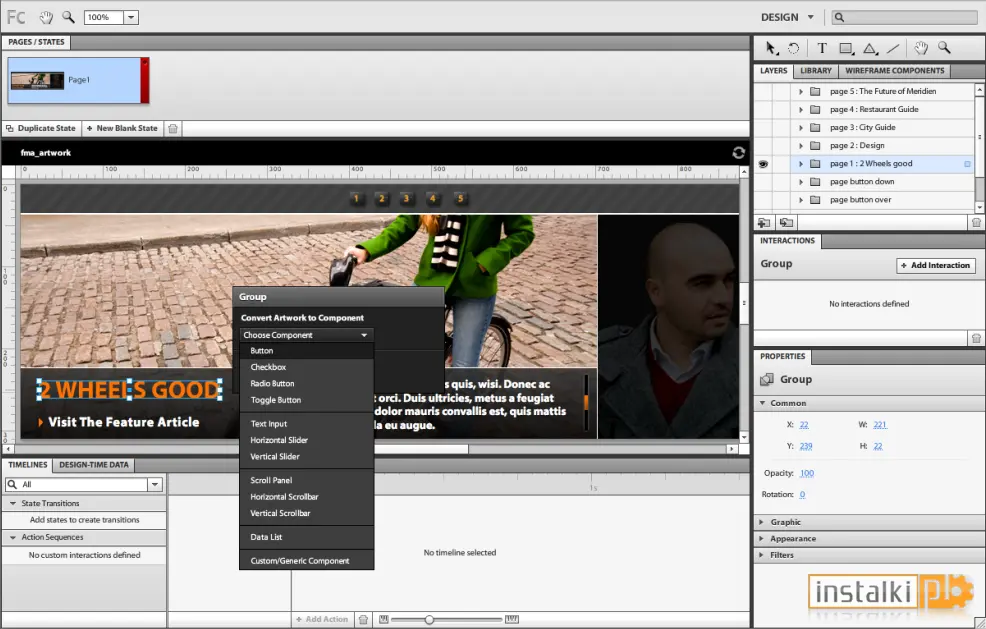Click page number 2 button in artwork
986x629 pixels.
tap(381, 199)
